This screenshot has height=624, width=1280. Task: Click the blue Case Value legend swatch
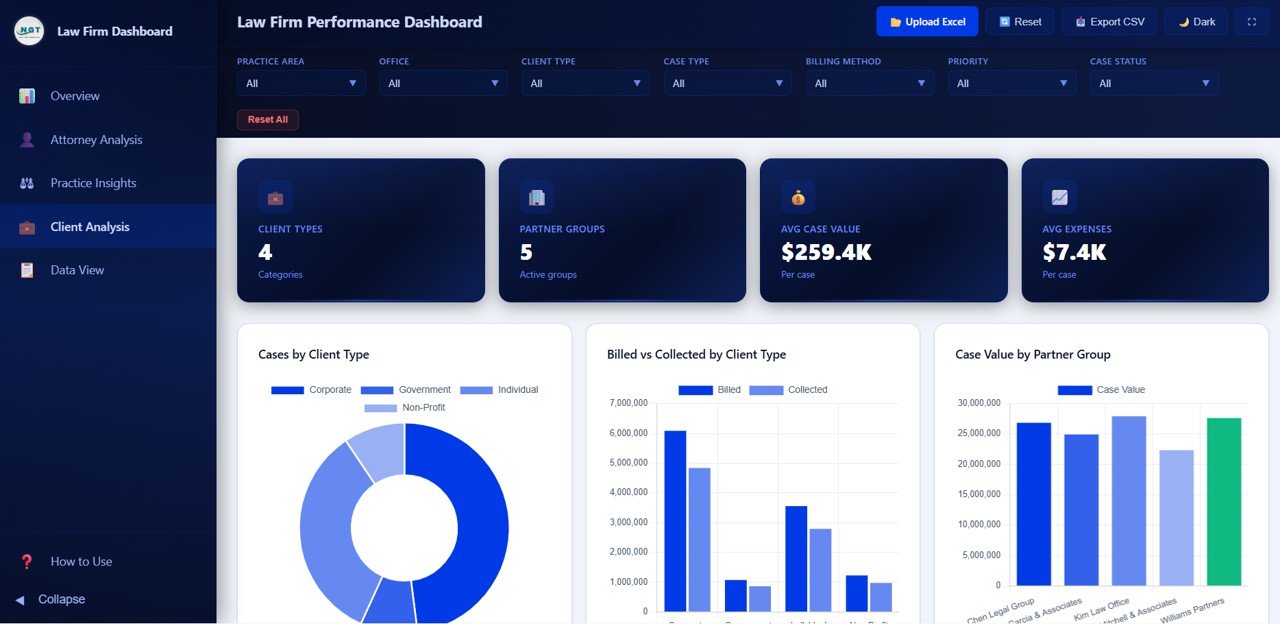pyautogui.click(x=1075, y=389)
